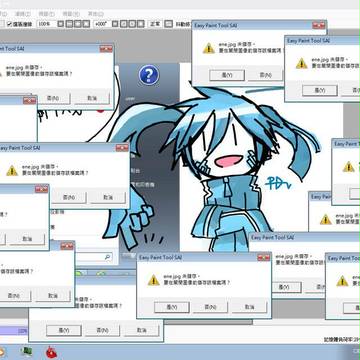The height and width of the screenshot is (360, 360).
Task: Click 否(N) in the top-left dialog beside the help icon
Action: coord(53,99)
